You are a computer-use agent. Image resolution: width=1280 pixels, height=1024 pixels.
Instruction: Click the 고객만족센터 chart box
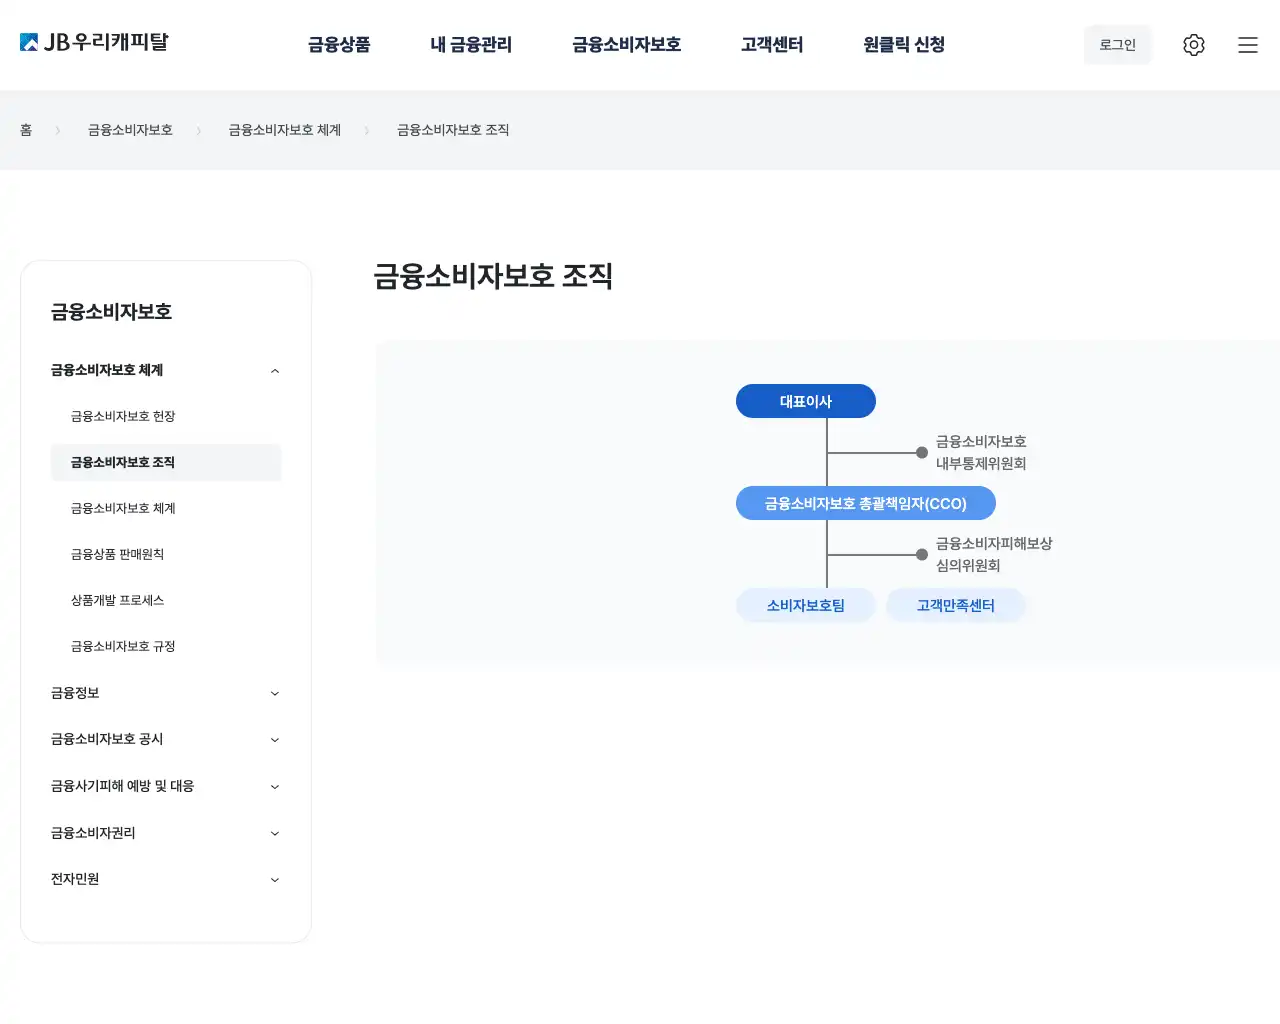(956, 605)
